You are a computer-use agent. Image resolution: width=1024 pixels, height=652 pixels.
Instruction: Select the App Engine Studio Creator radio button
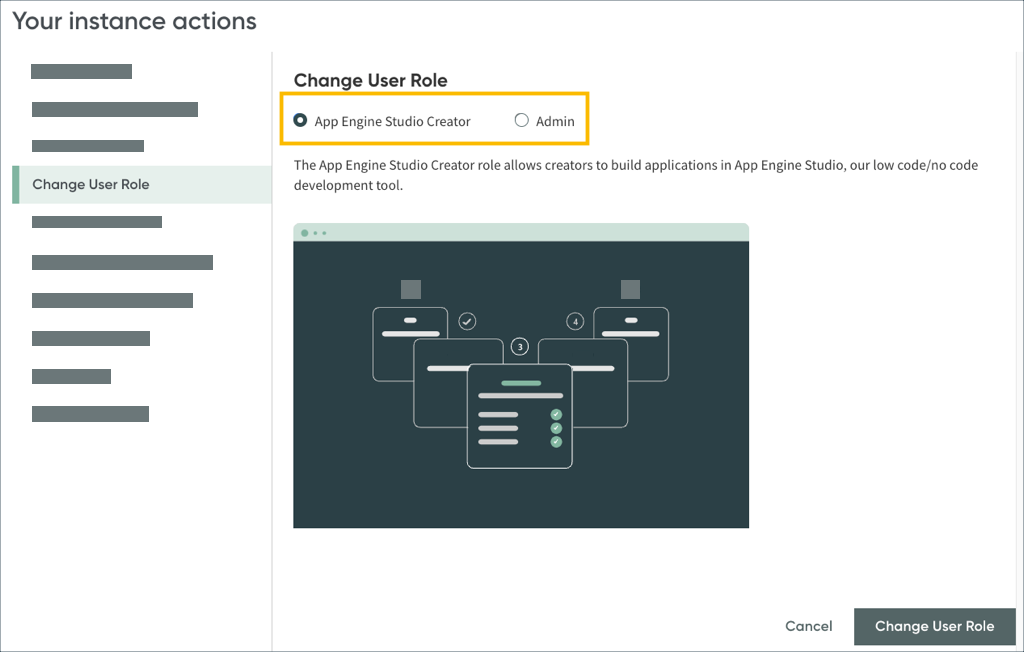click(x=301, y=119)
